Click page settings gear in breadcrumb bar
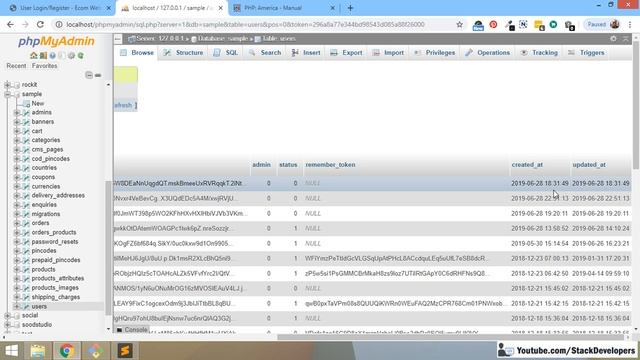The image size is (640, 360). [x=613, y=38]
